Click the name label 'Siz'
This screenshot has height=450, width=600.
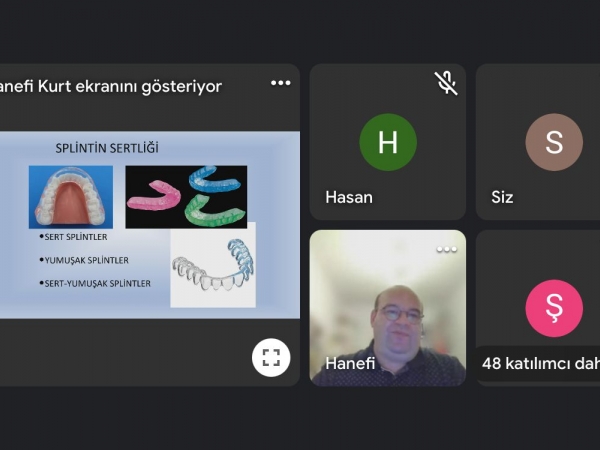tap(502, 197)
